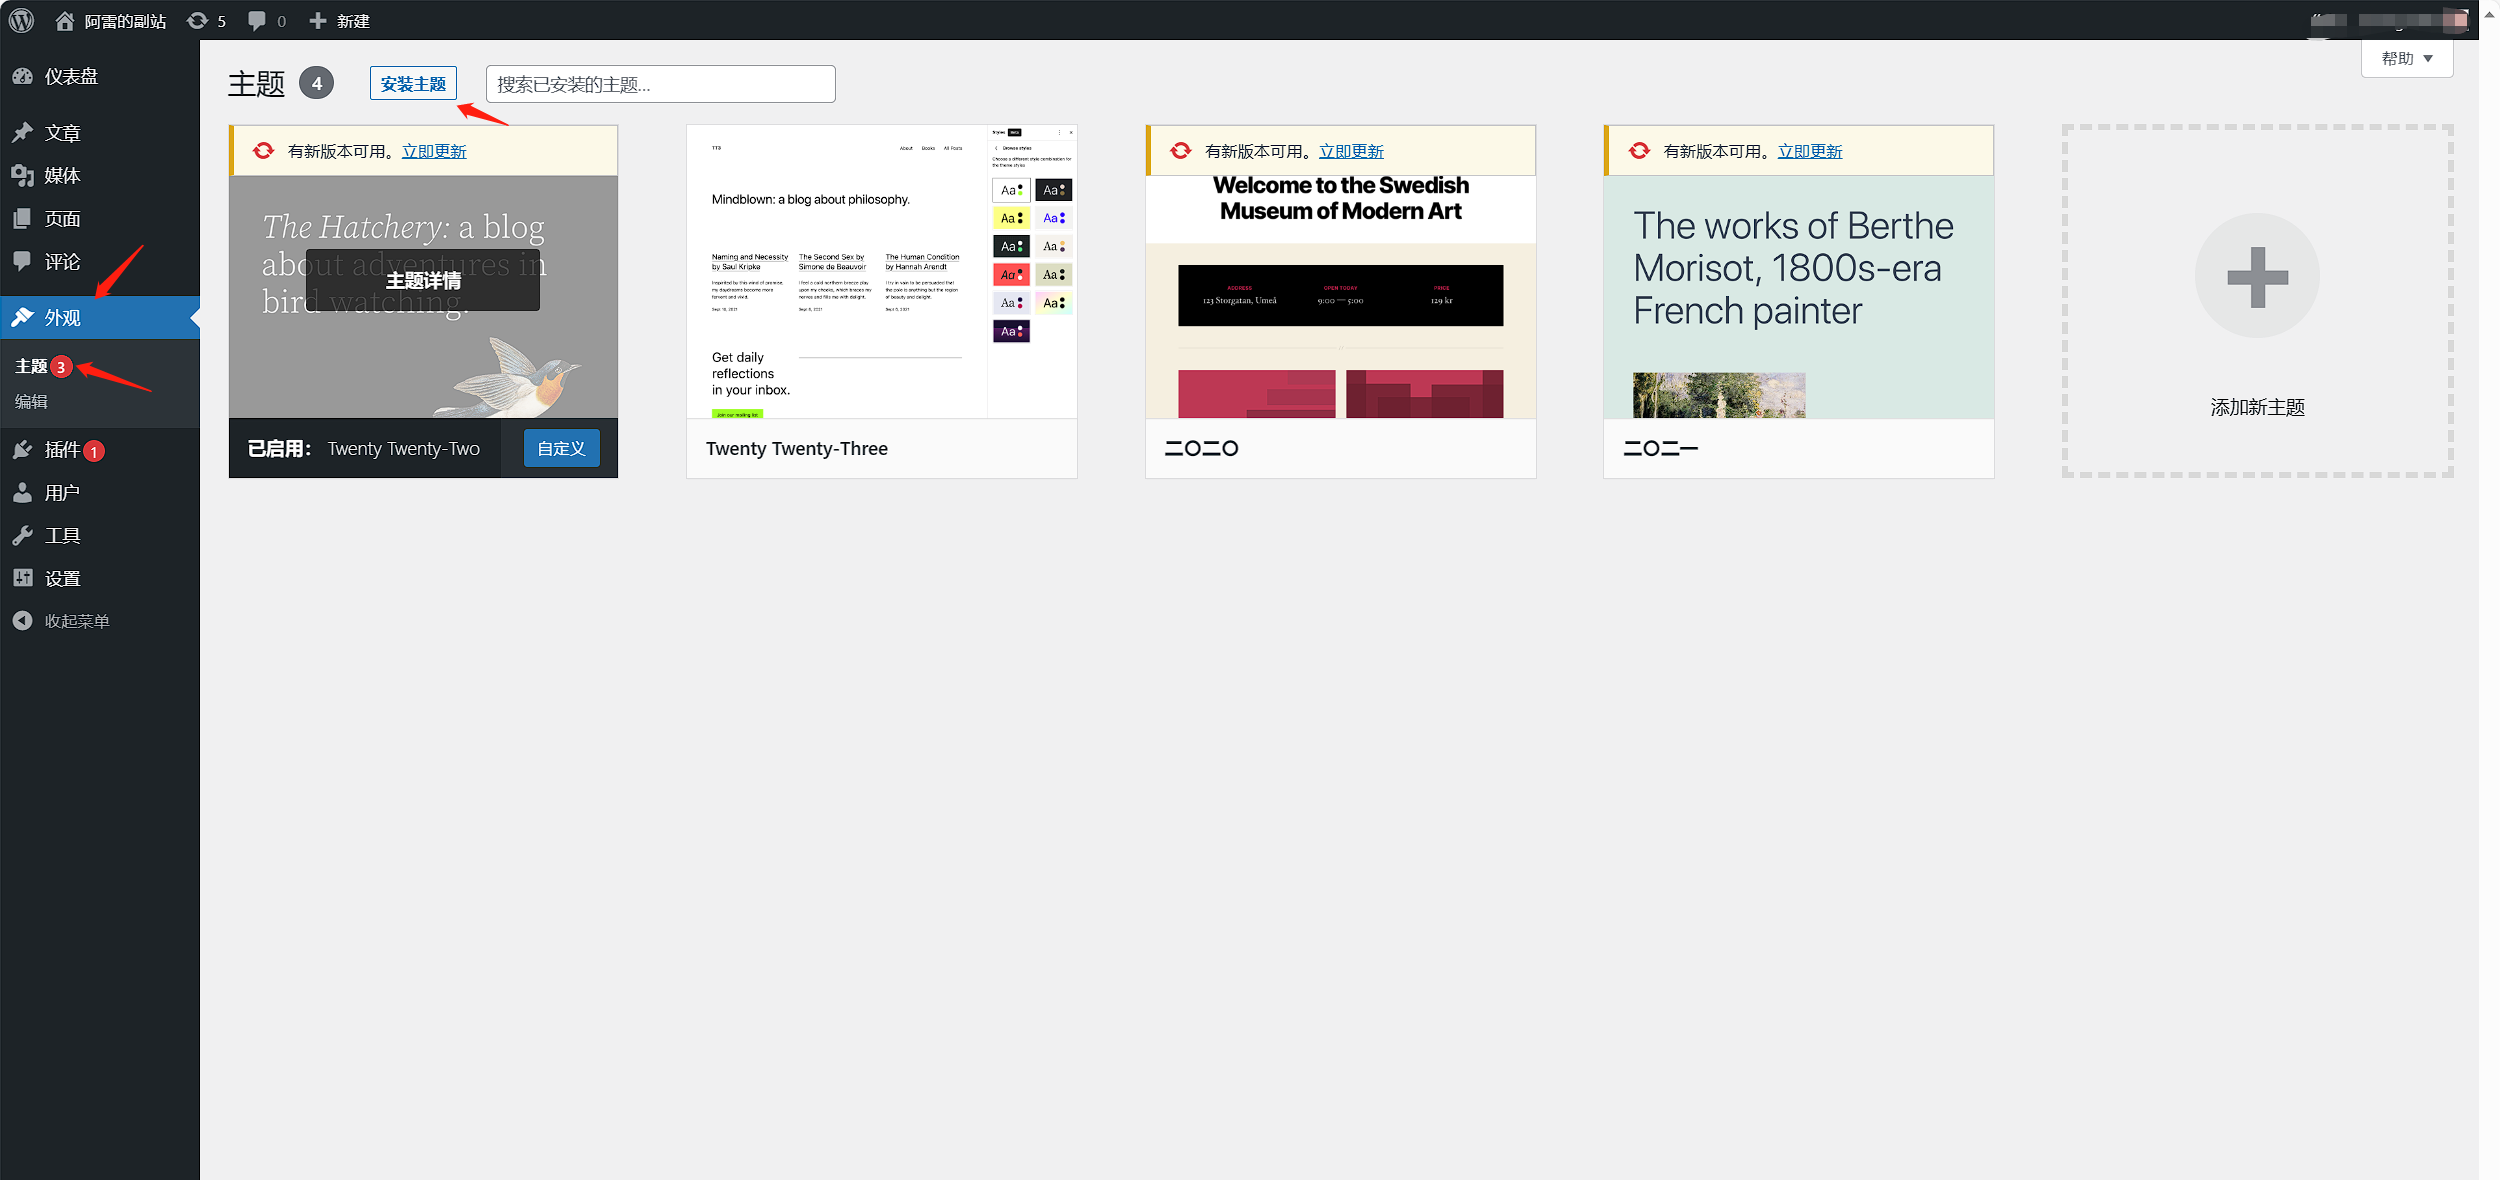Click the comment icon beside 评论
The width and height of the screenshot is (2500, 1180).
(x=23, y=261)
